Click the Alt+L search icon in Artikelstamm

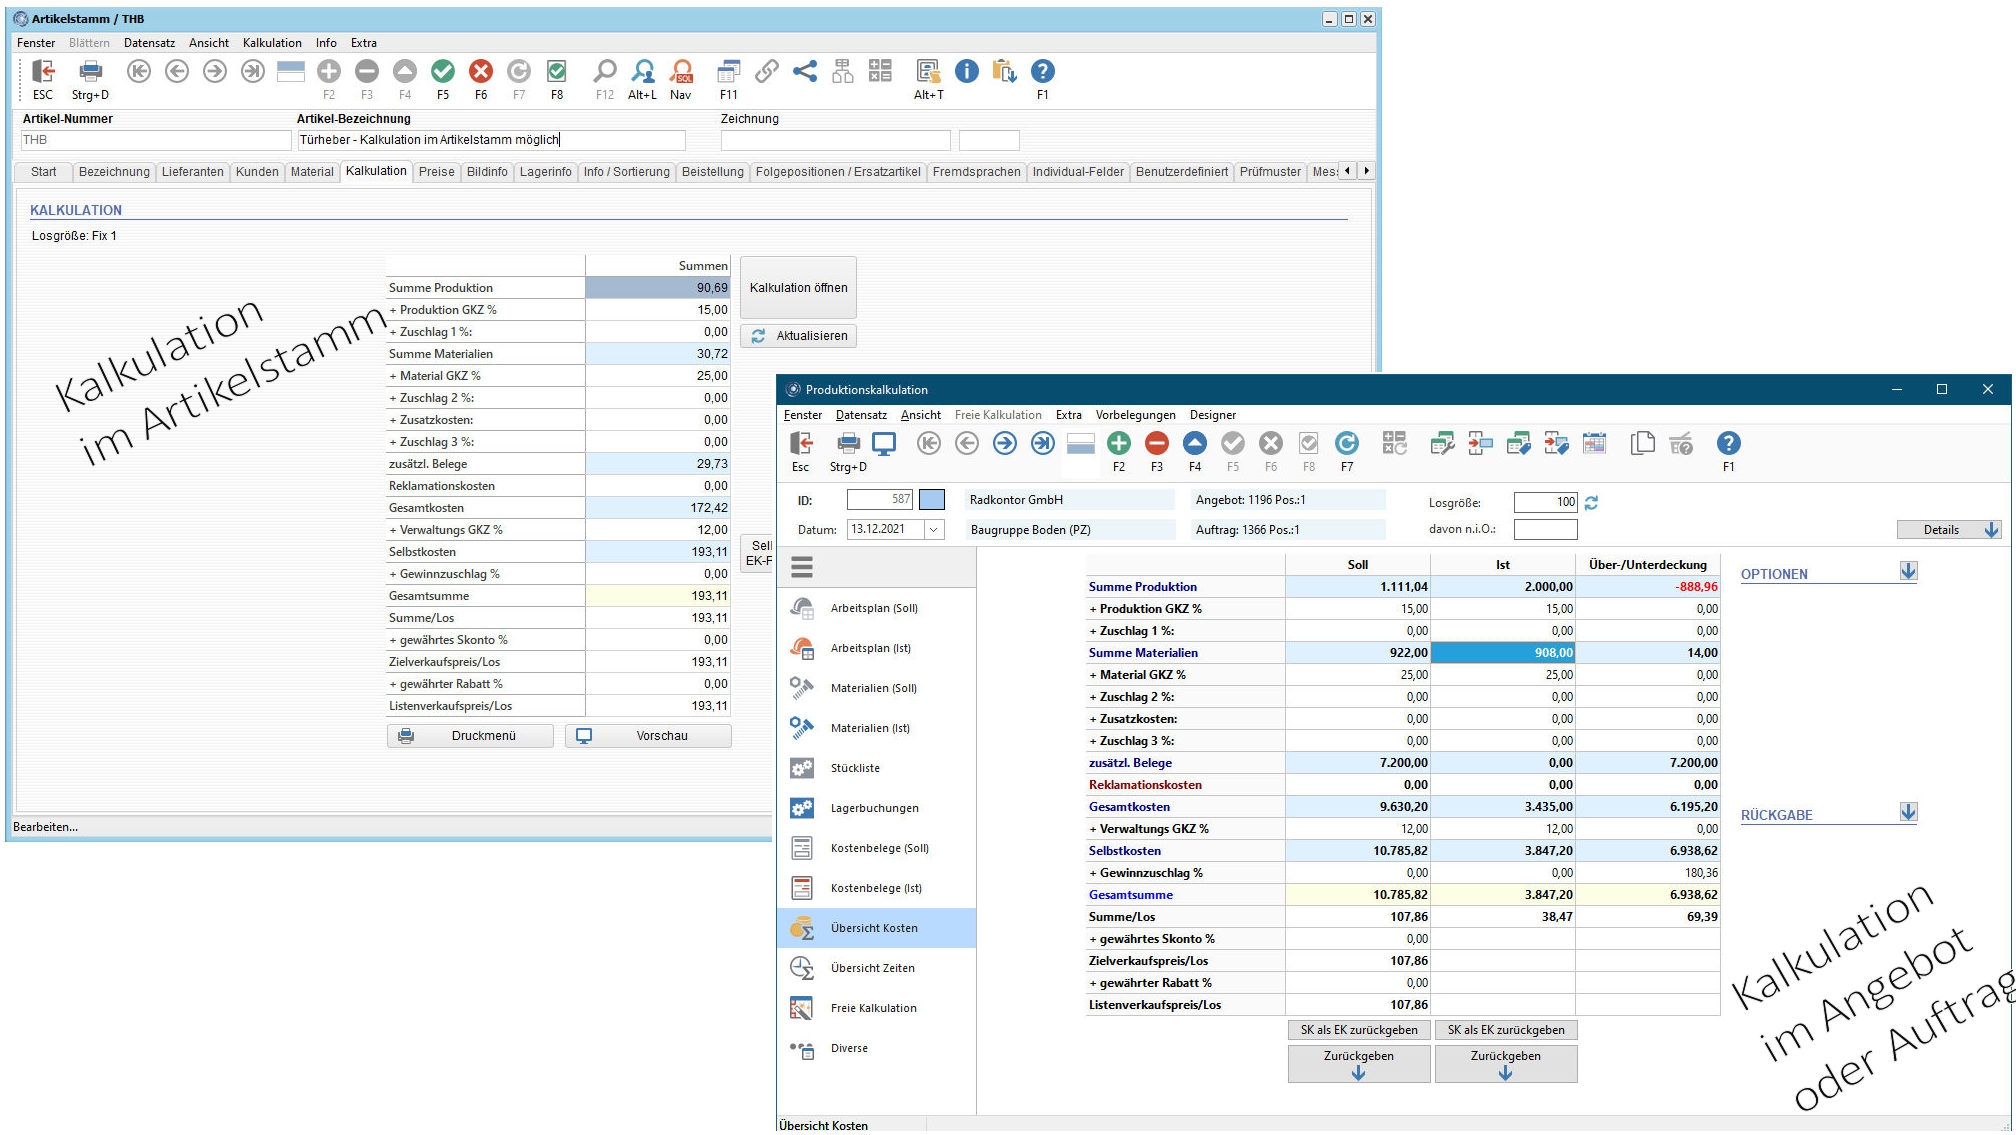(643, 72)
